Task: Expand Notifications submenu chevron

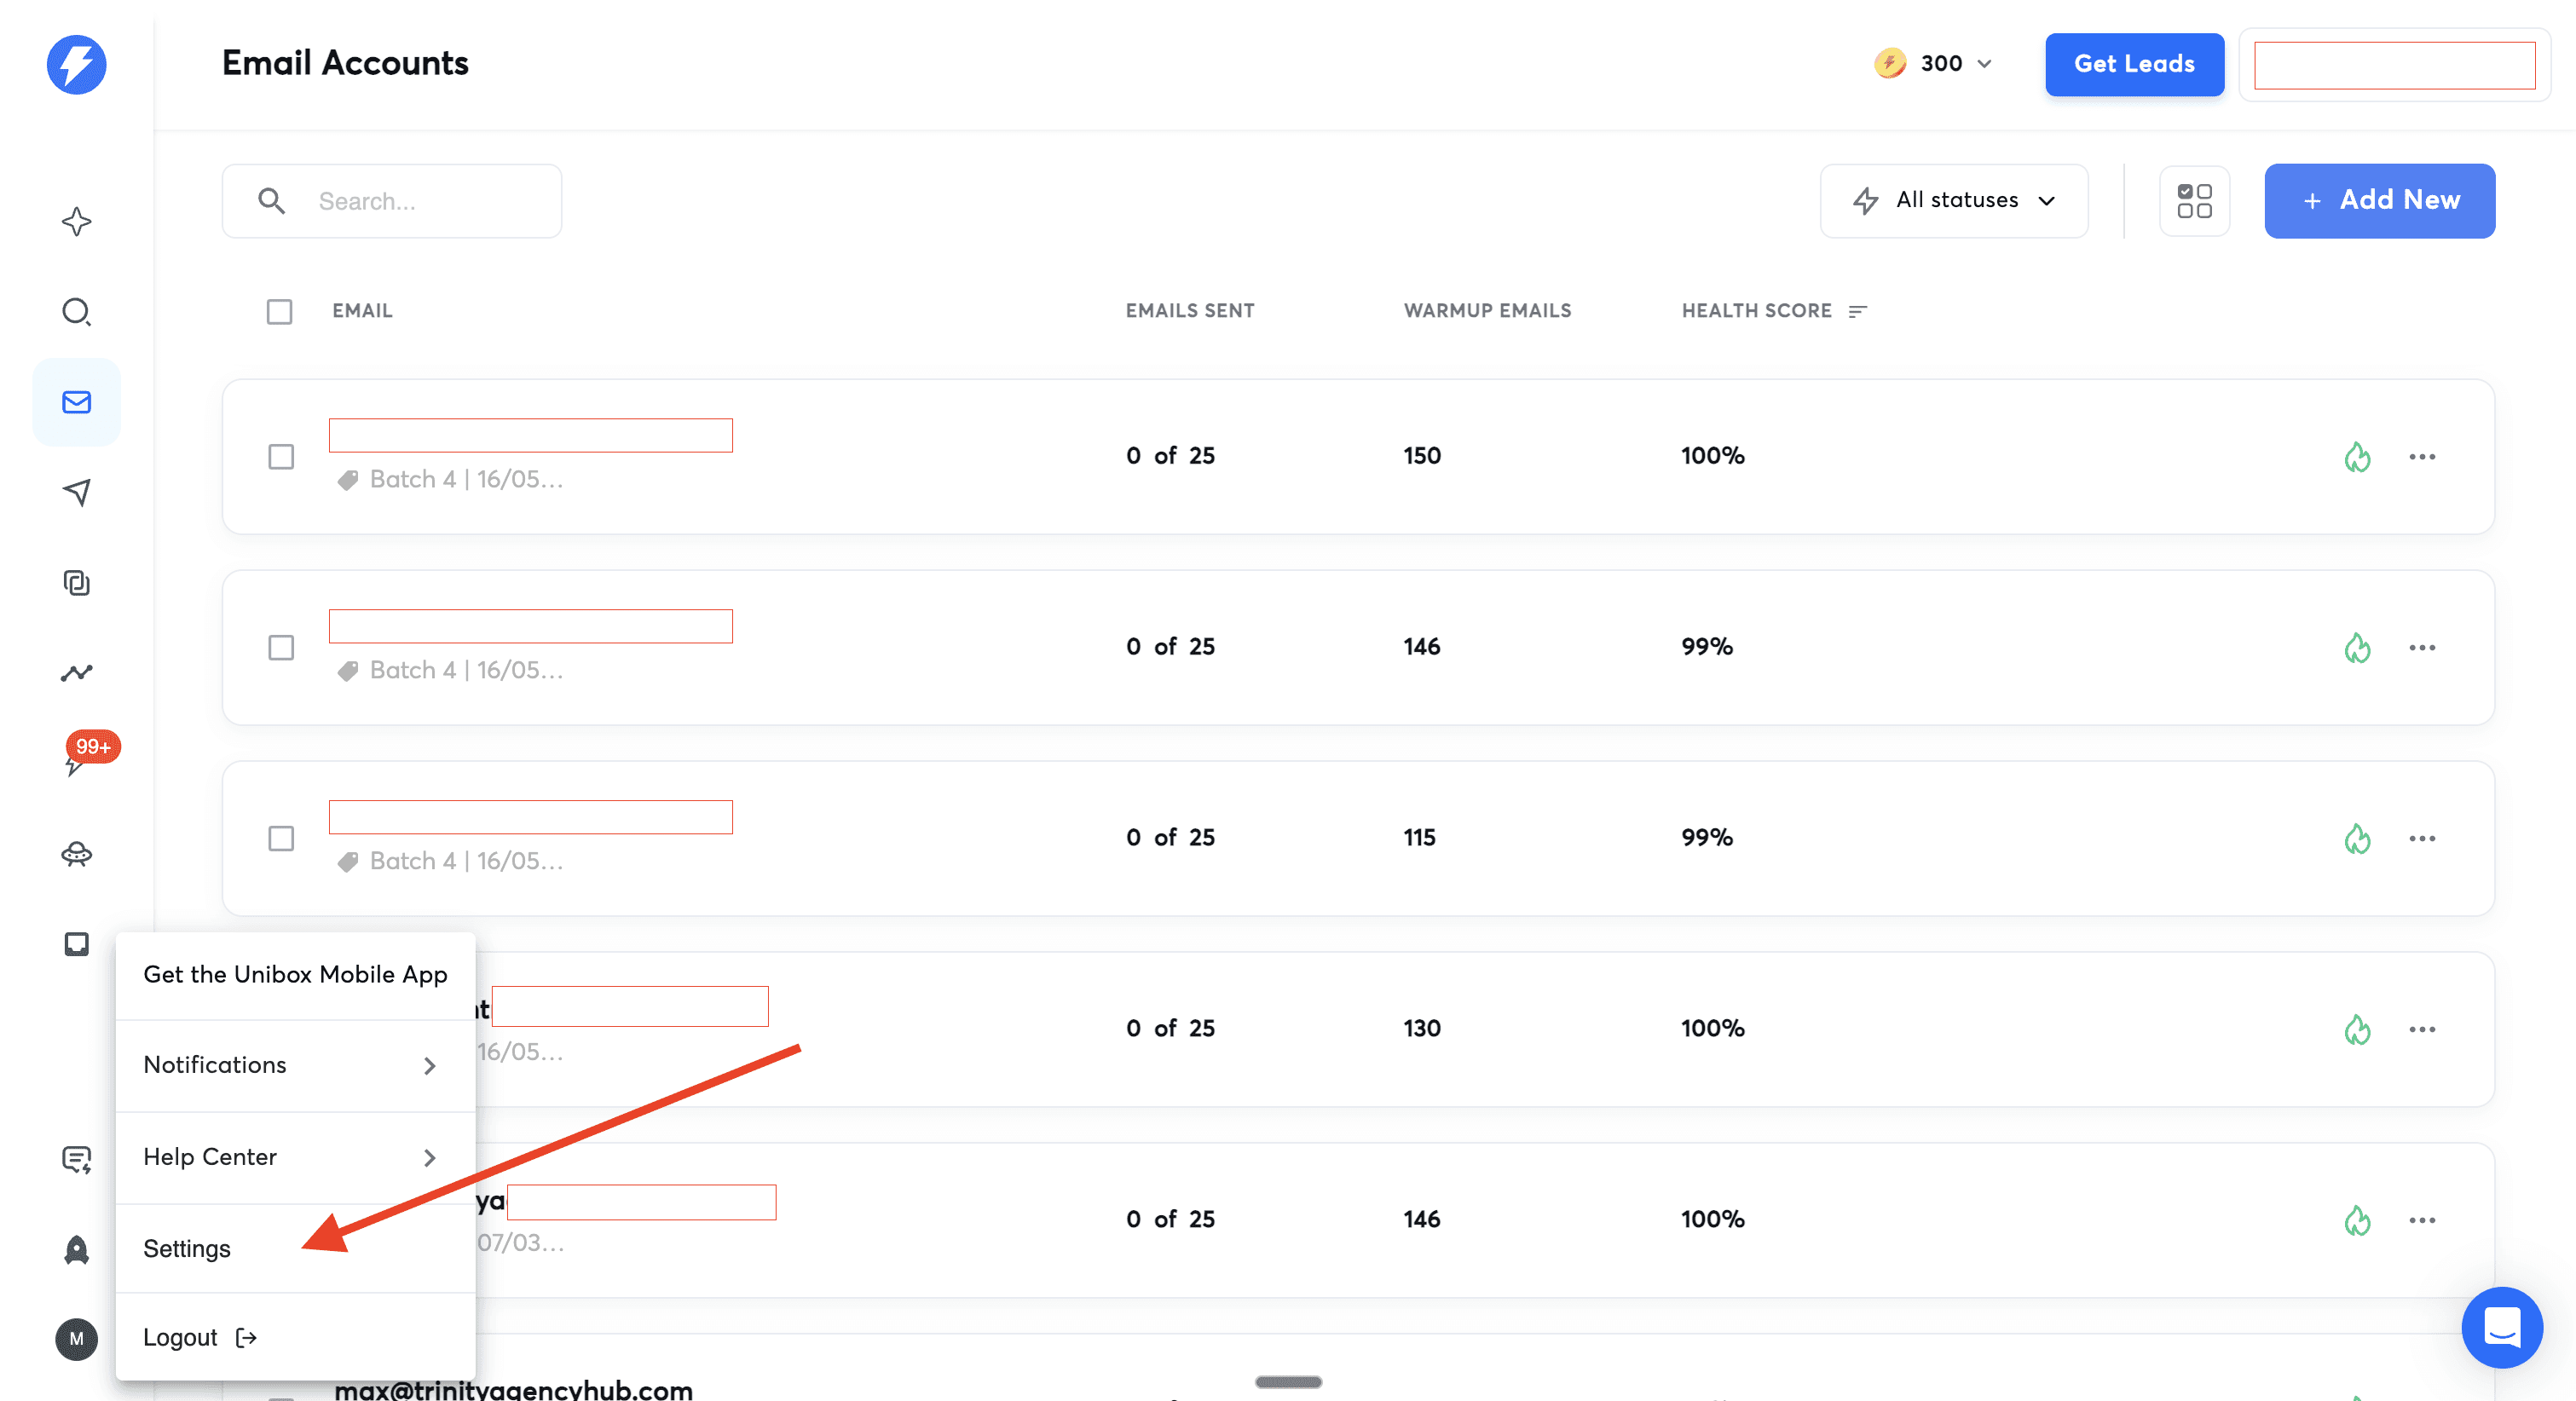Action: 429,1066
